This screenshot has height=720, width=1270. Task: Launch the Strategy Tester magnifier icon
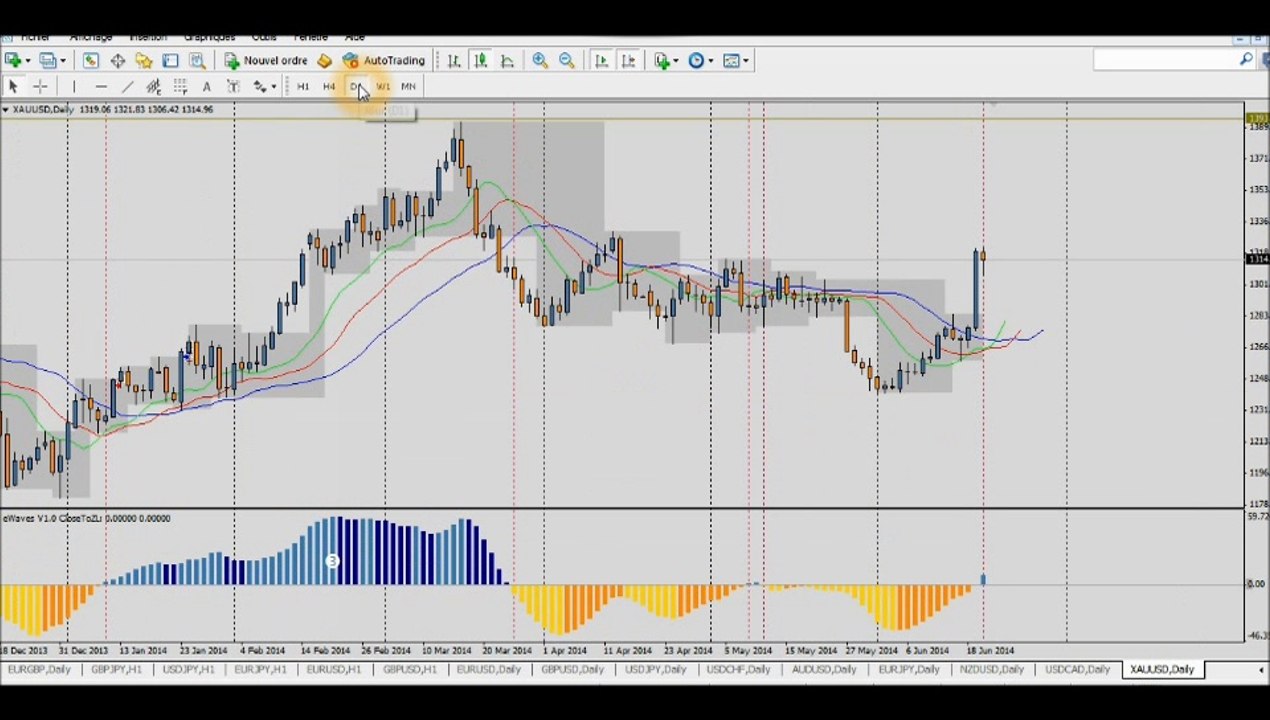click(197, 61)
